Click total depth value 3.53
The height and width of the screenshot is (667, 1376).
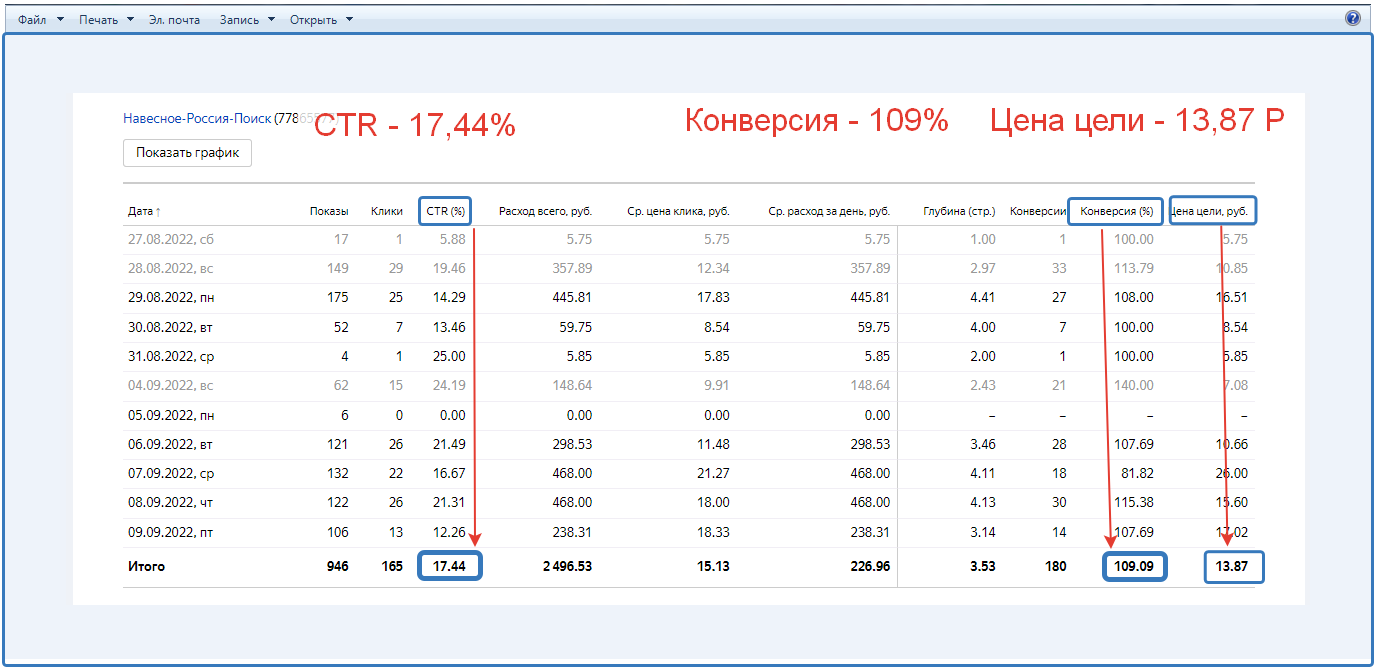(x=983, y=566)
